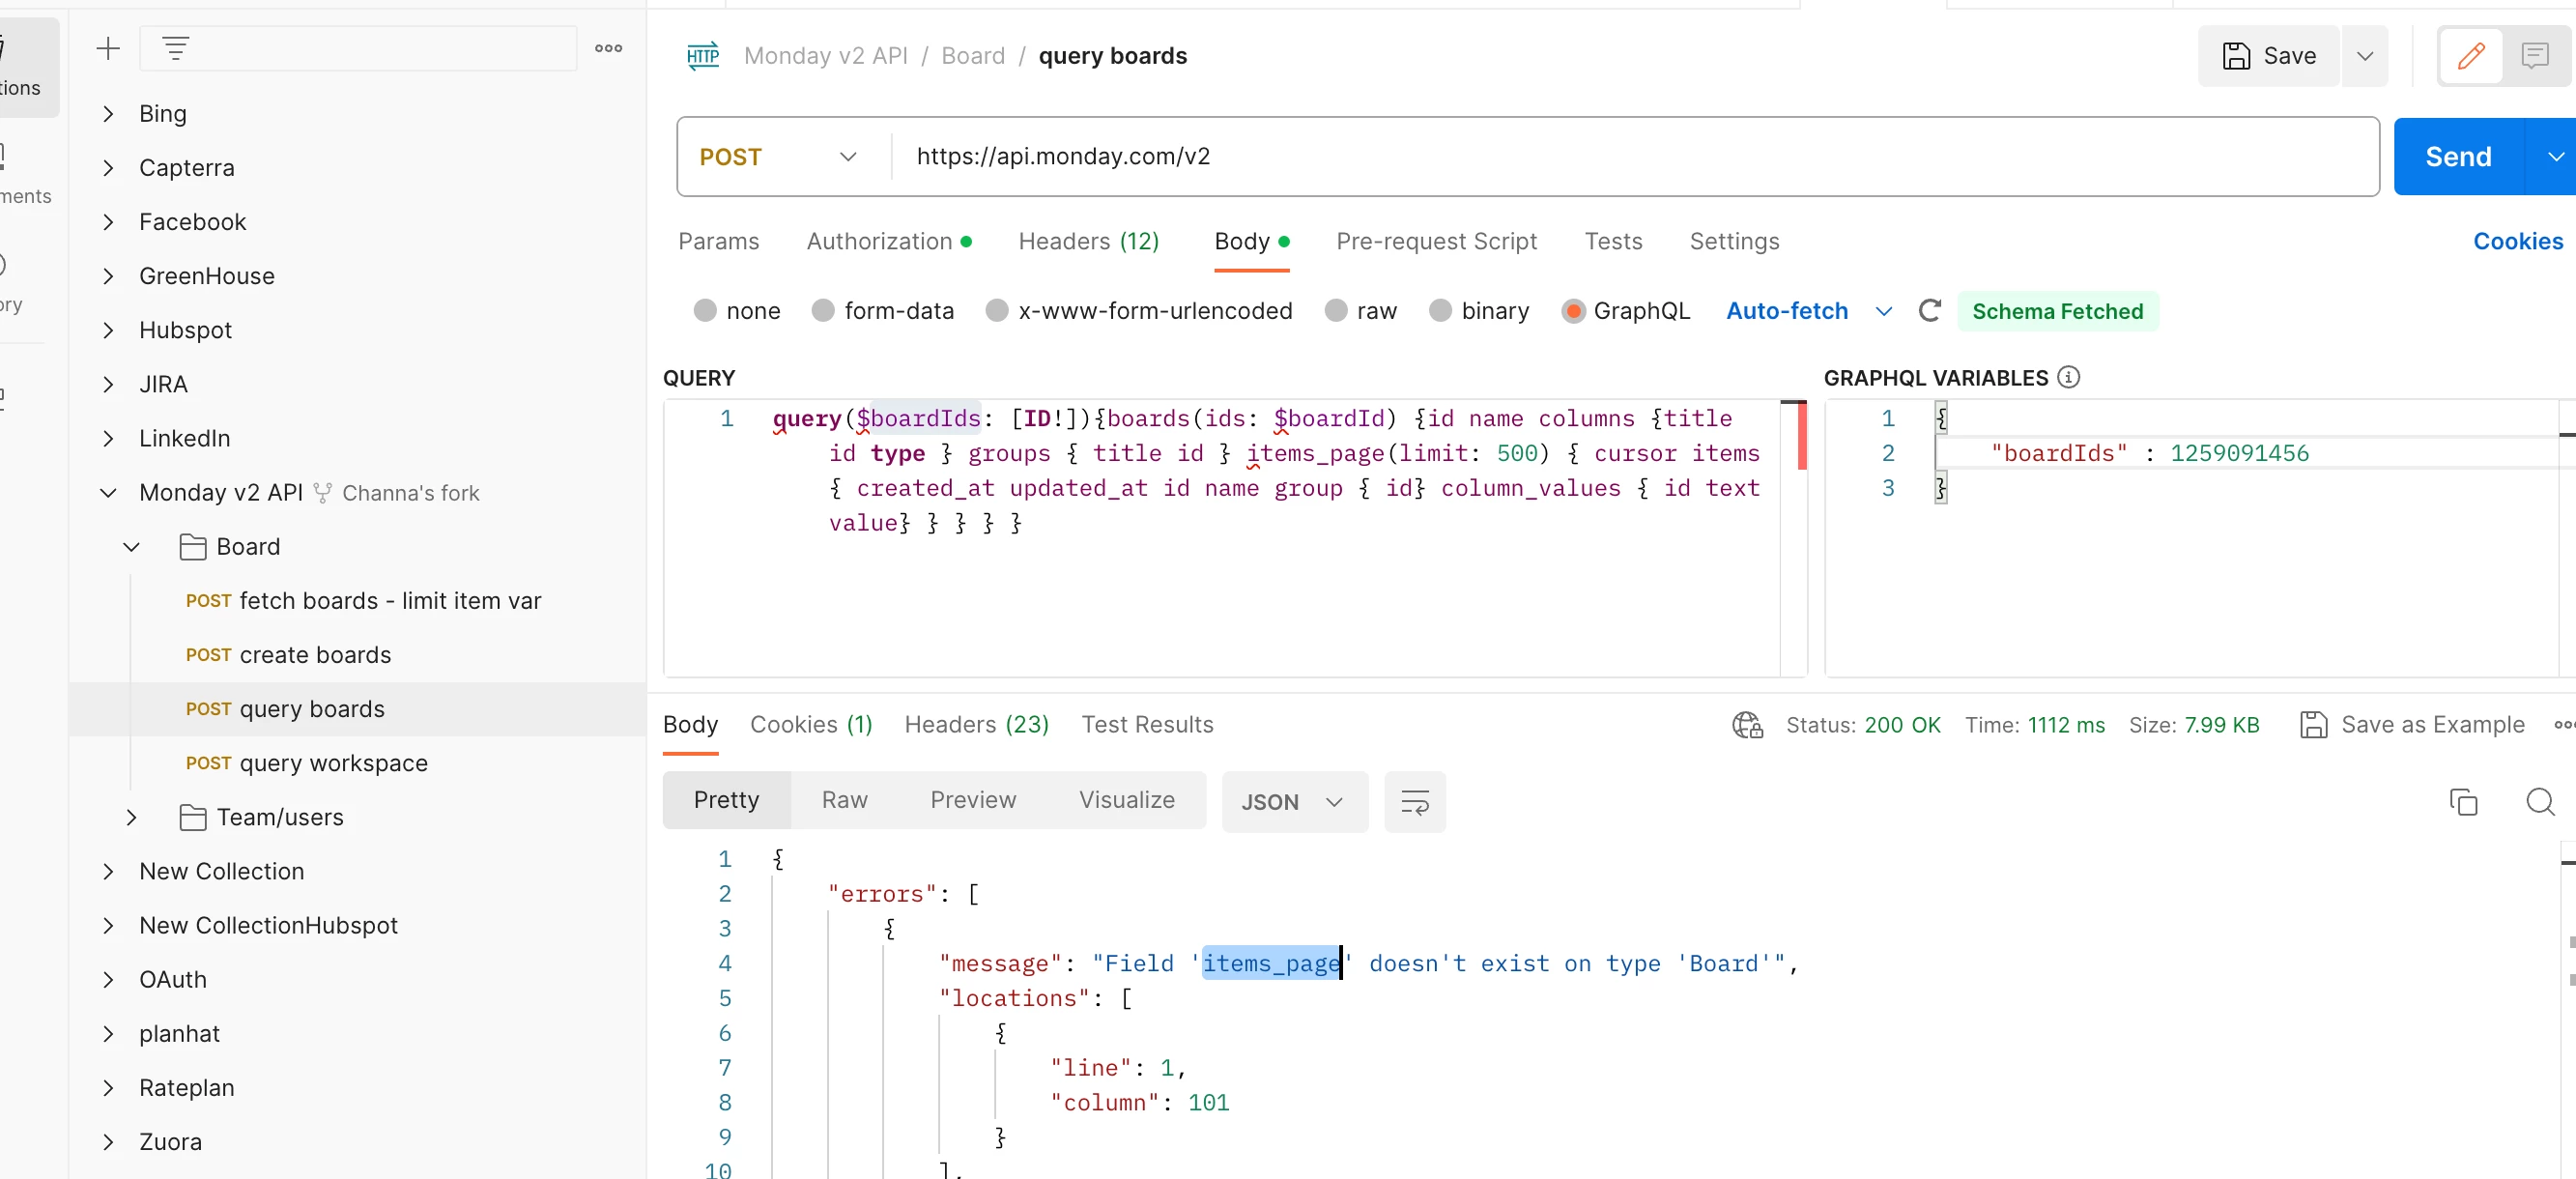
Task: Collapse the Board folder
Action: coord(131,546)
